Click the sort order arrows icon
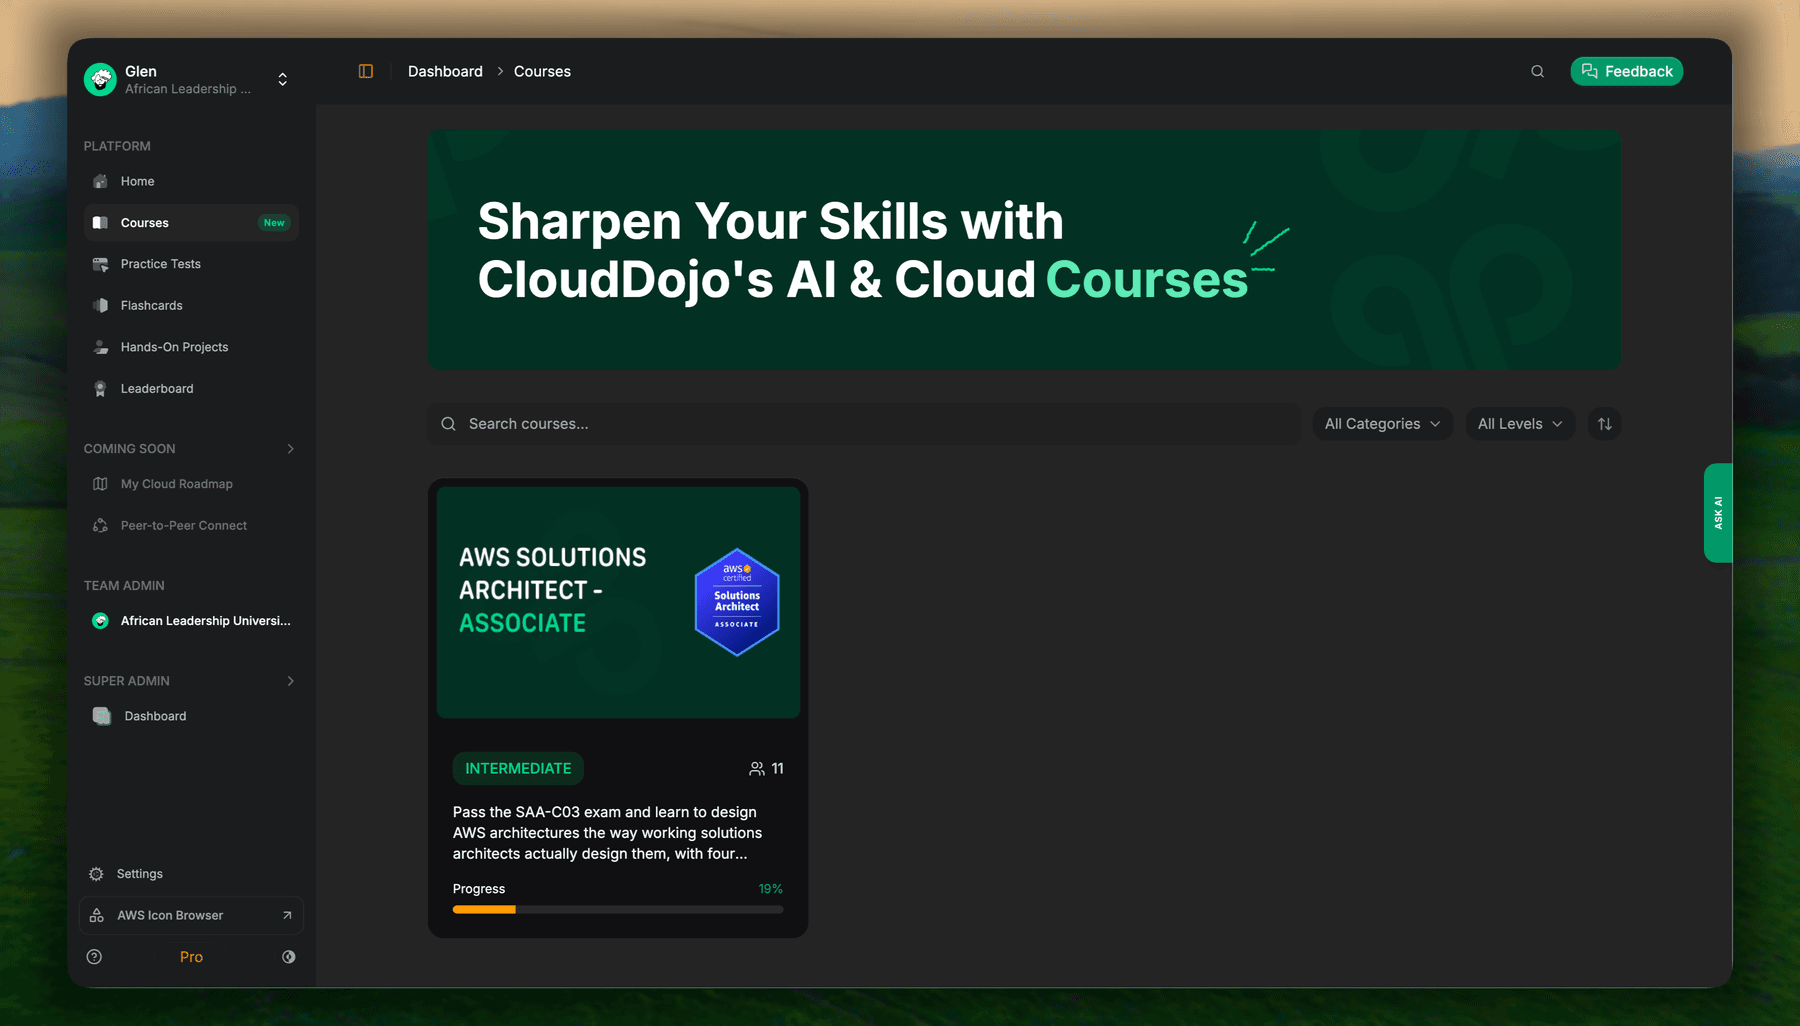This screenshot has width=1800, height=1026. click(1604, 424)
